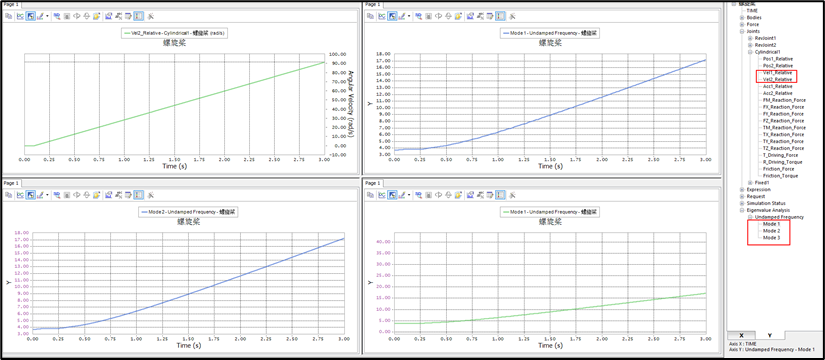Select Mode 3 under Undamped Frequency
This screenshot has height=360, width=825.
[x=771, y=238]
